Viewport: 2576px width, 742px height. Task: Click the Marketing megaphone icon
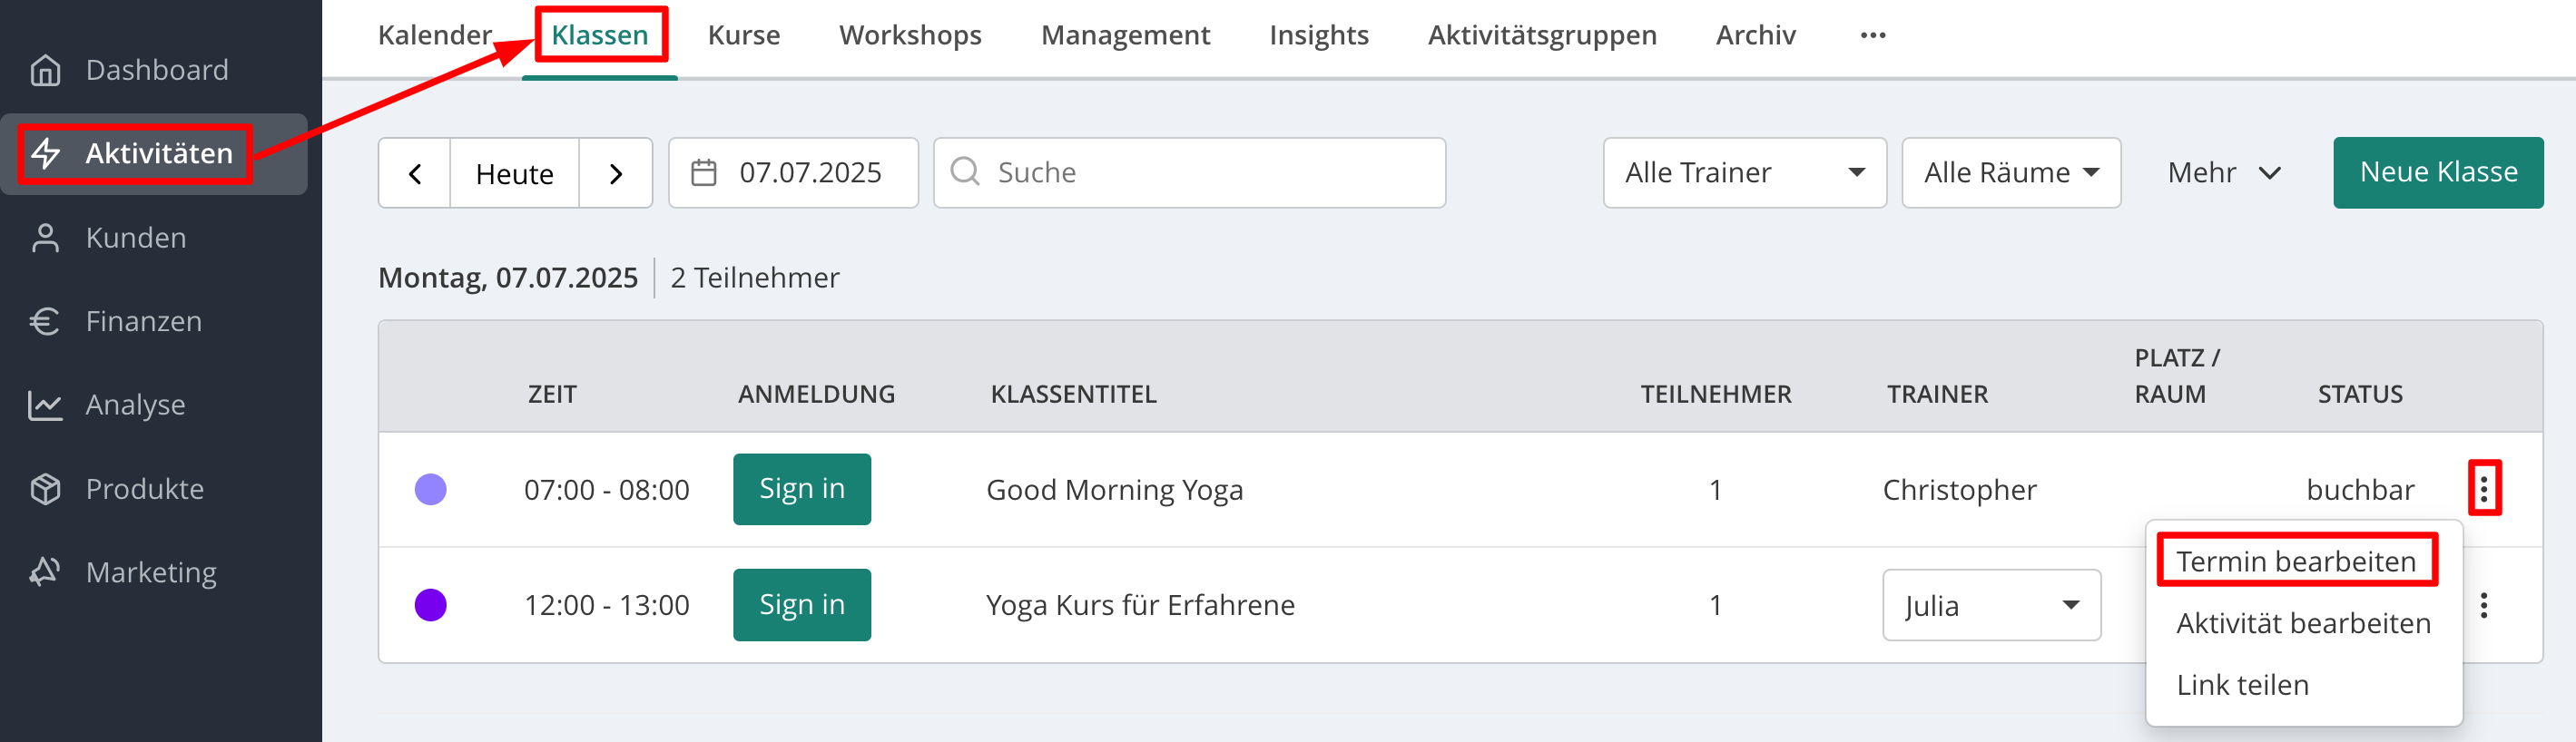46,572
